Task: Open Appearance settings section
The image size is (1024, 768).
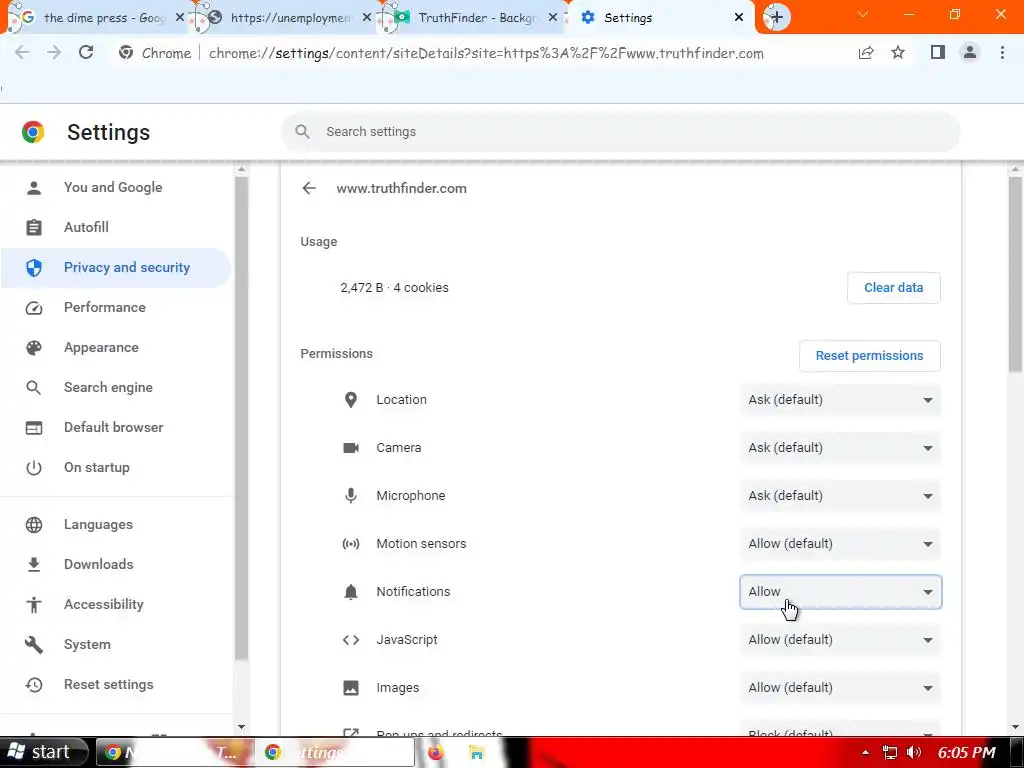Action: tap(116, 347)
